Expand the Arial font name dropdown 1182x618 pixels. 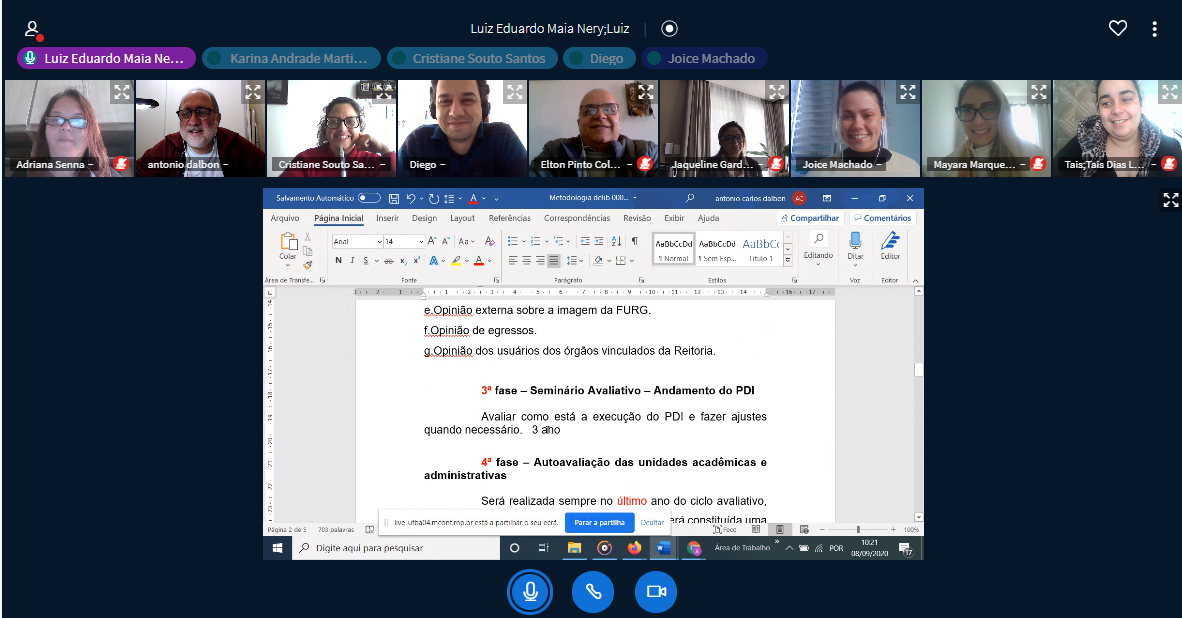tap(379, 241)
